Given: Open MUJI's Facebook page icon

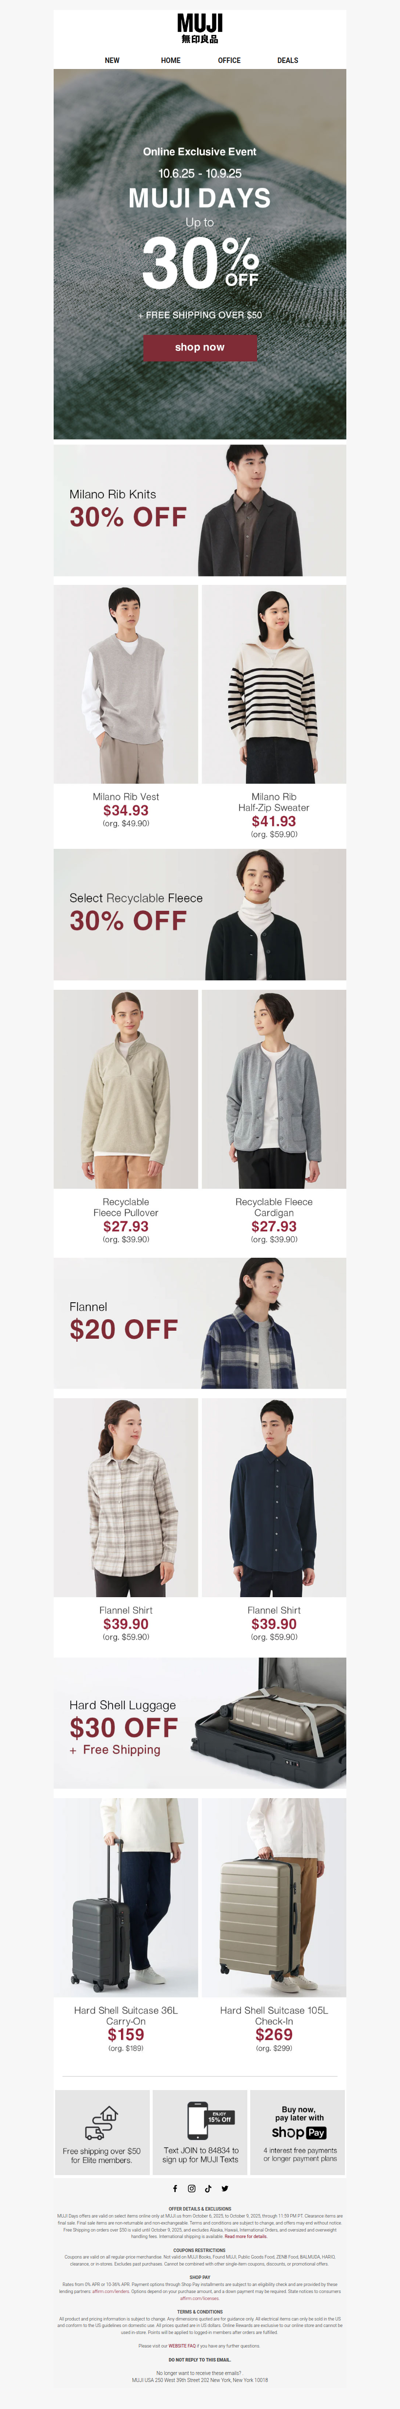Looking at the screenshot, I should tap(175, 2189).
